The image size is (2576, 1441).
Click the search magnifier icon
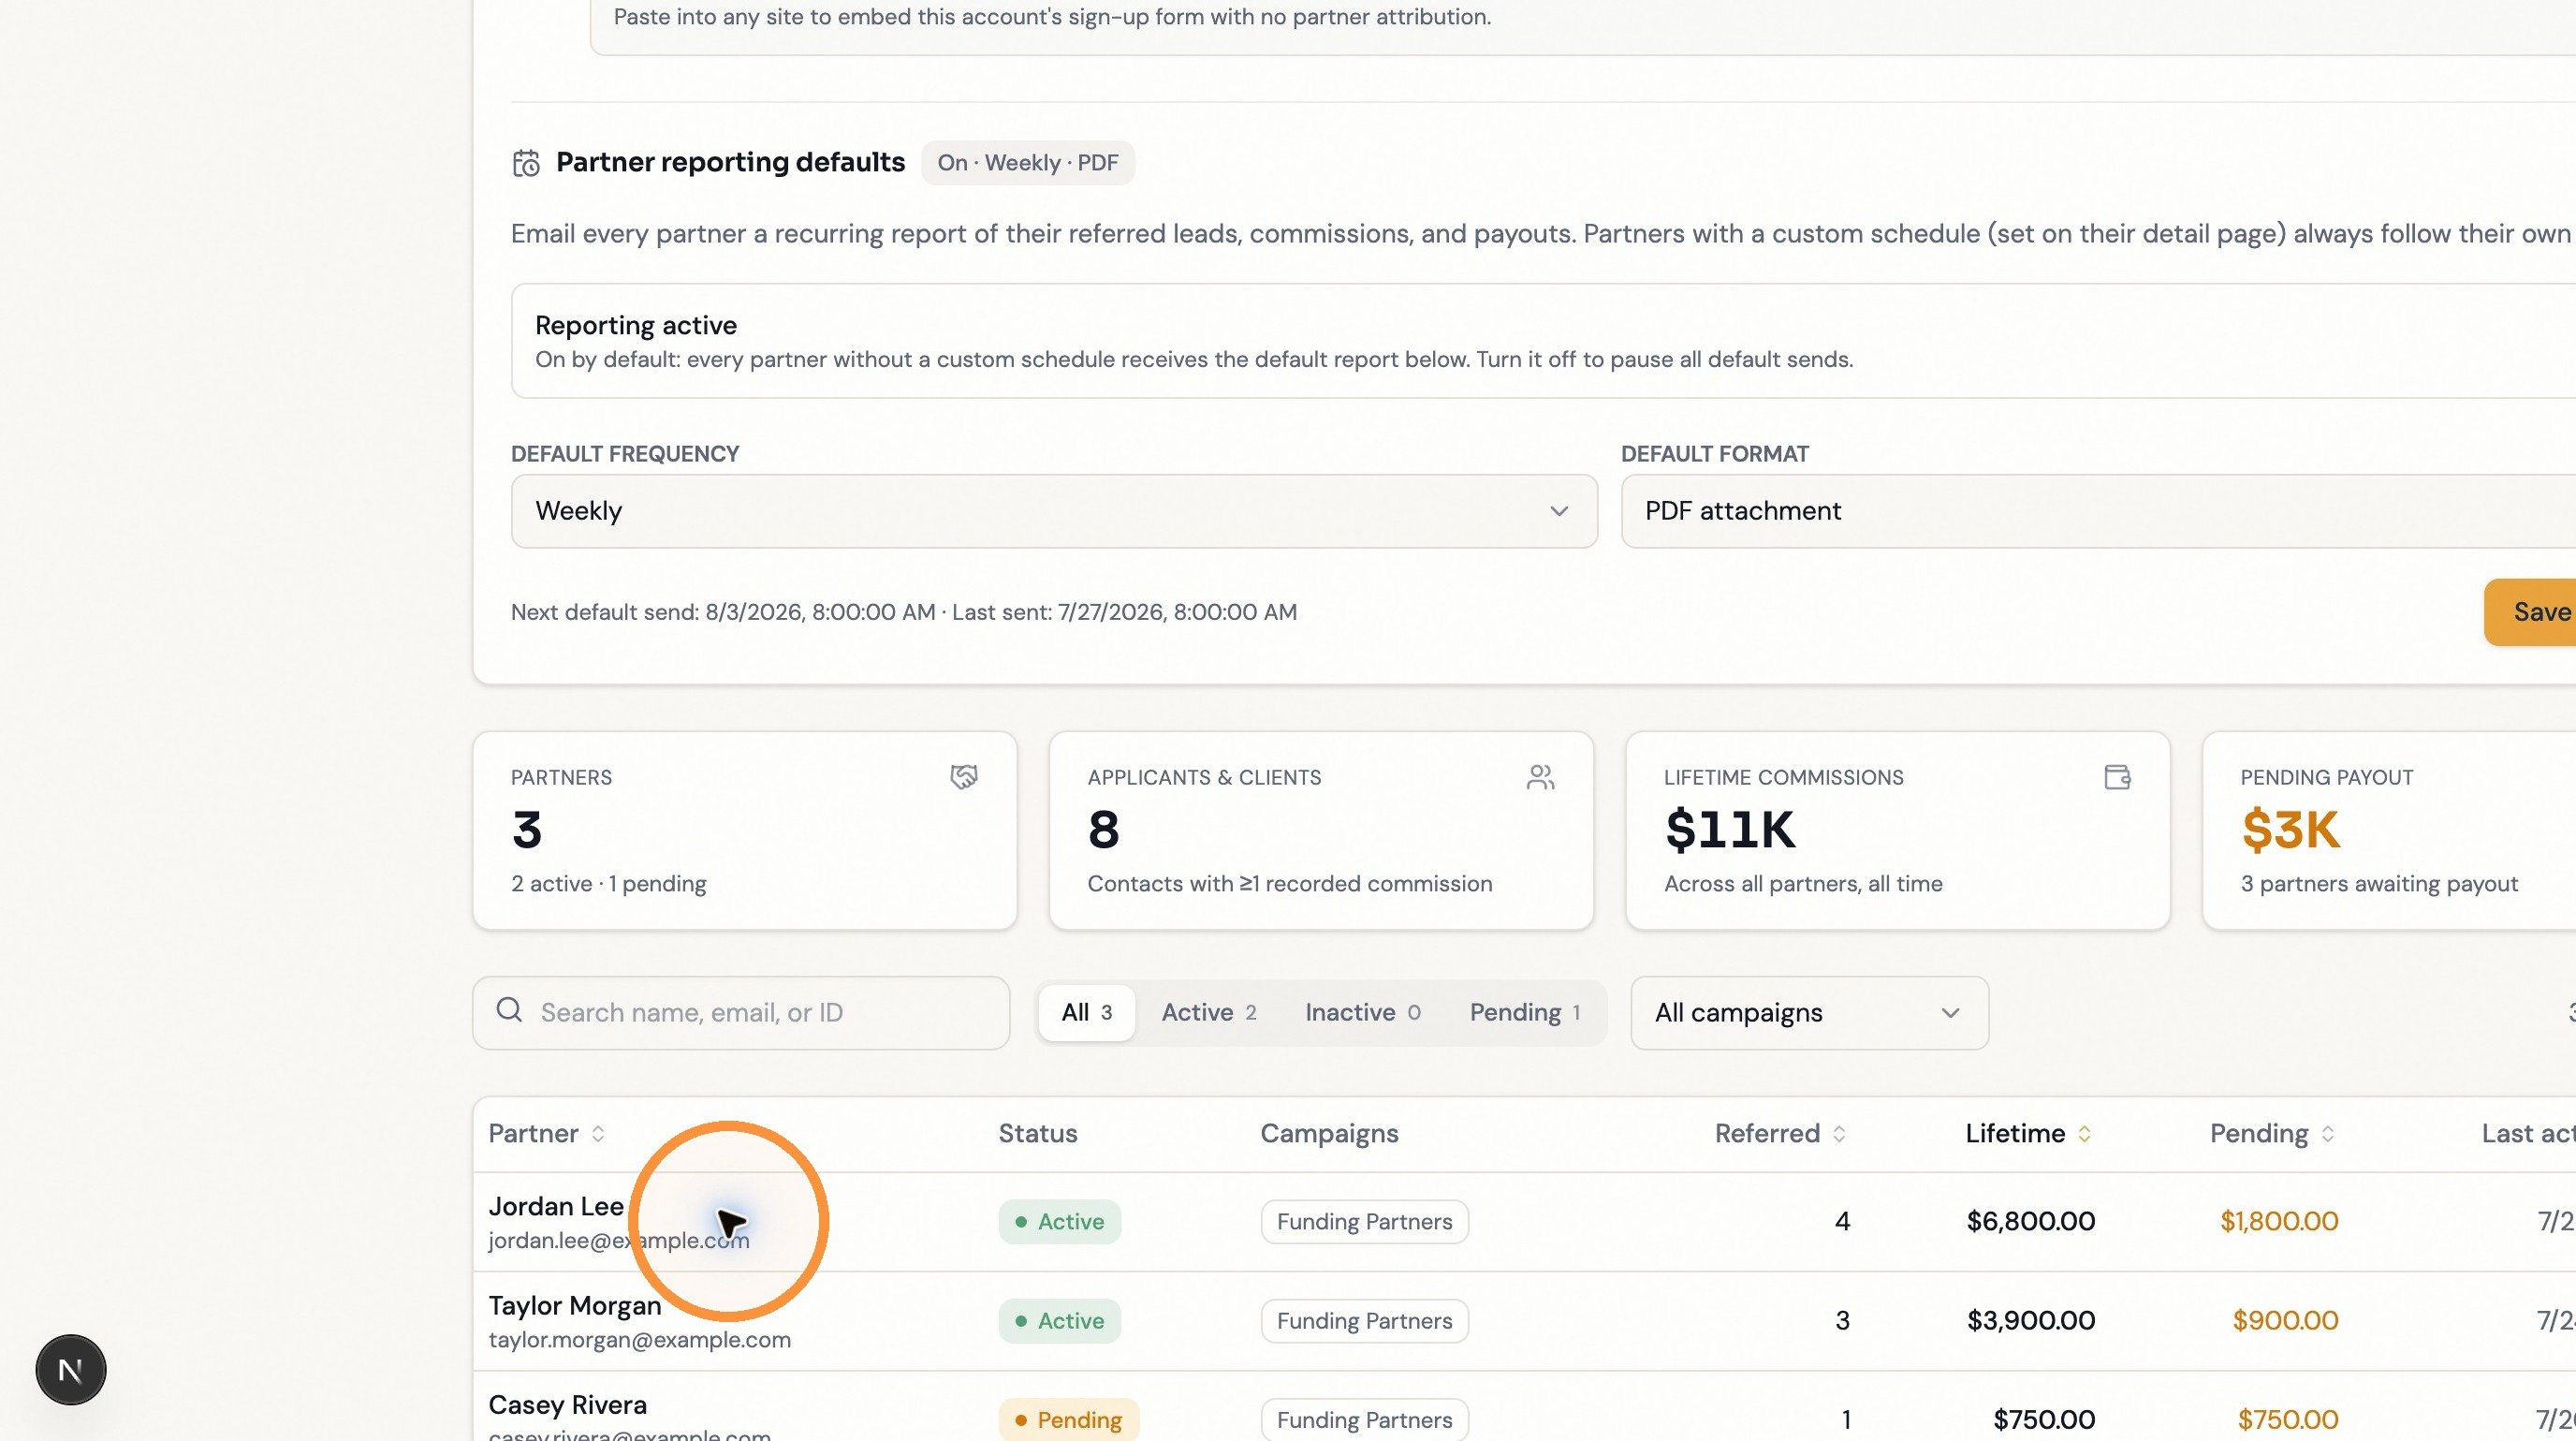(509, 1010)
